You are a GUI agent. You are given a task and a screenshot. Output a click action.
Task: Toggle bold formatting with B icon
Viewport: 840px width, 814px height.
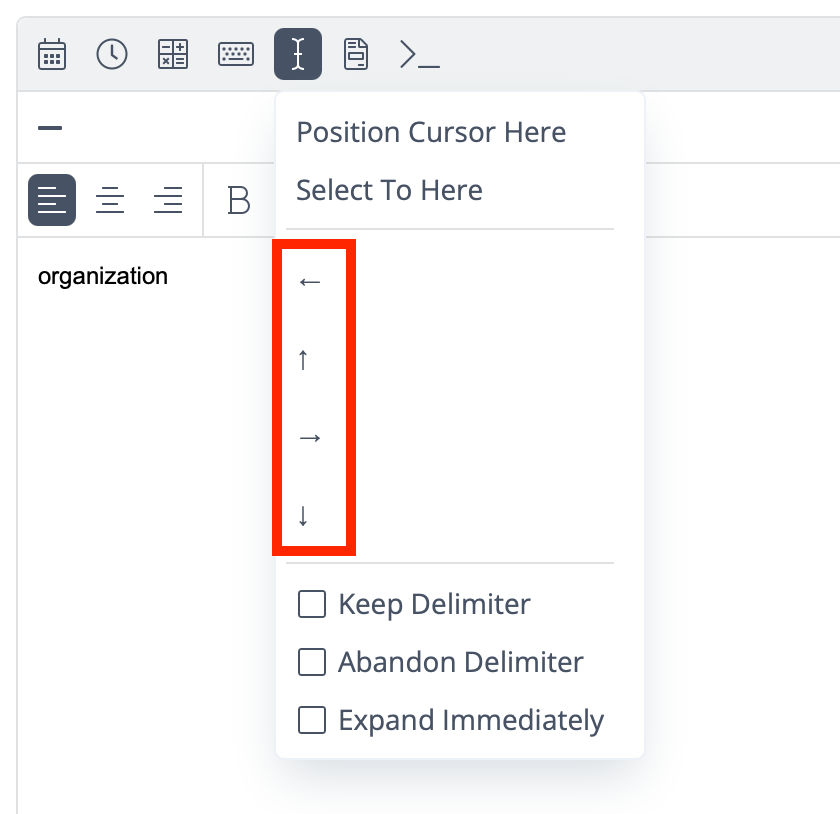pyautogui.click(x=238, y=200)
